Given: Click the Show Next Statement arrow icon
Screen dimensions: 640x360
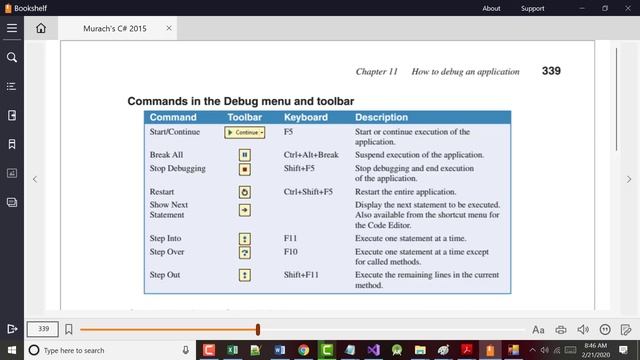Looking at the screenshot, I should point(244,210).
